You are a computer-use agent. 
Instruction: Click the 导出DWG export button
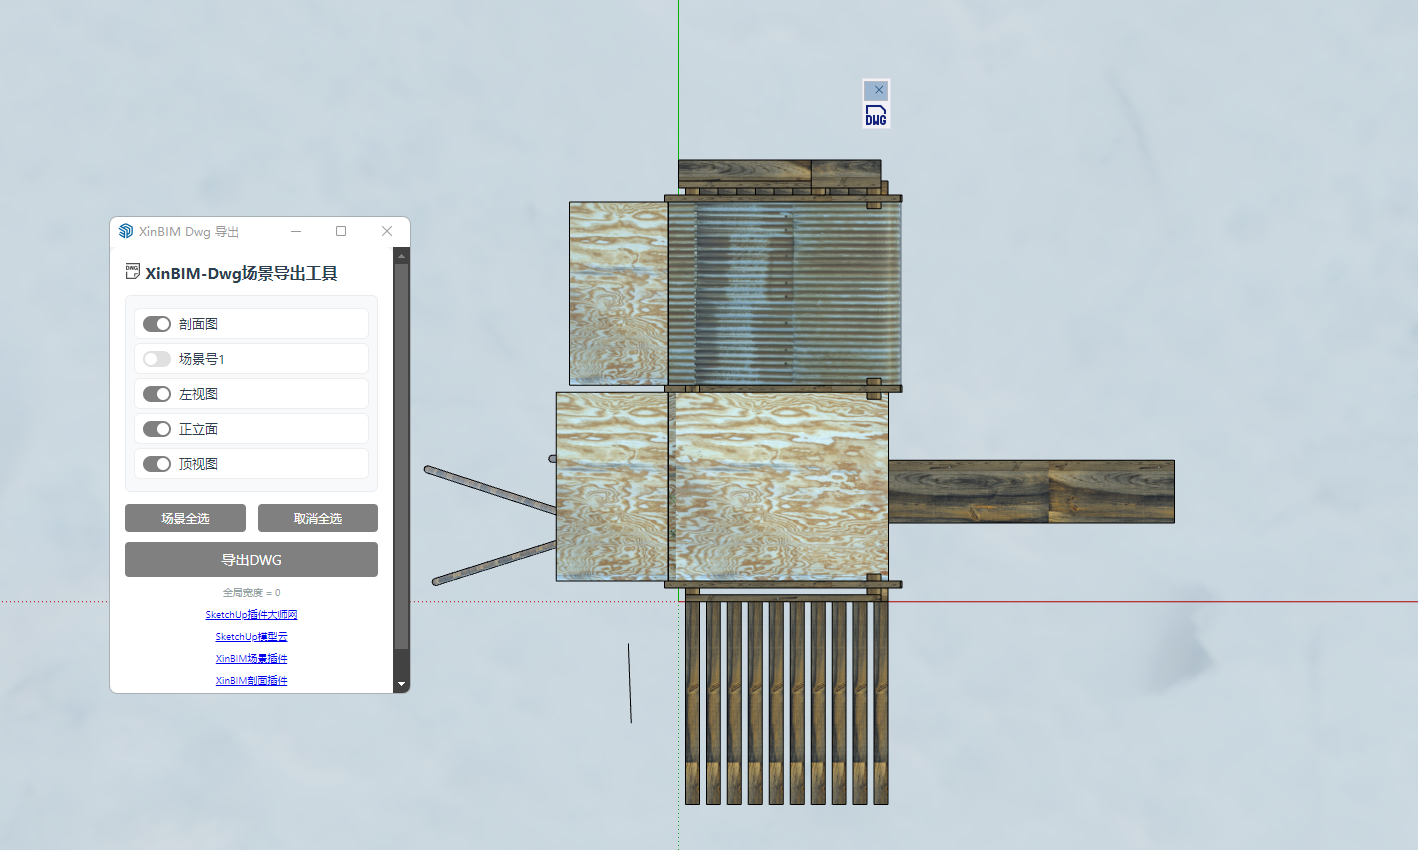click(251, 560)
